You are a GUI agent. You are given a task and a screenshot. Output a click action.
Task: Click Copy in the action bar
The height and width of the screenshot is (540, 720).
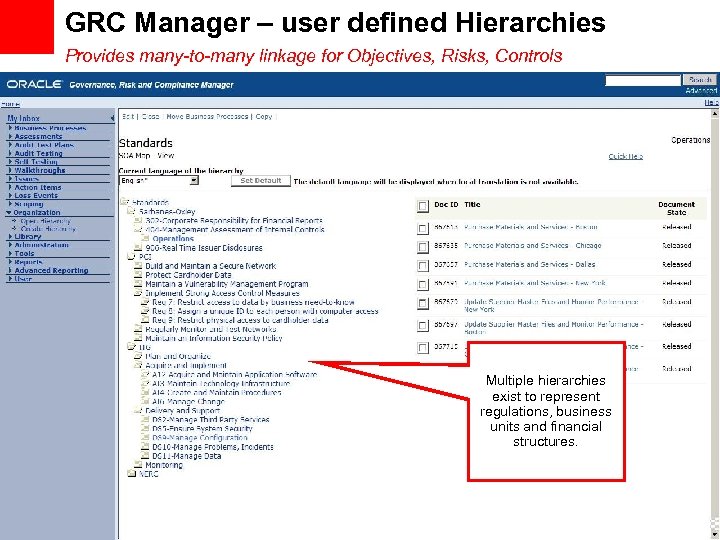click(x=264, y=117)
